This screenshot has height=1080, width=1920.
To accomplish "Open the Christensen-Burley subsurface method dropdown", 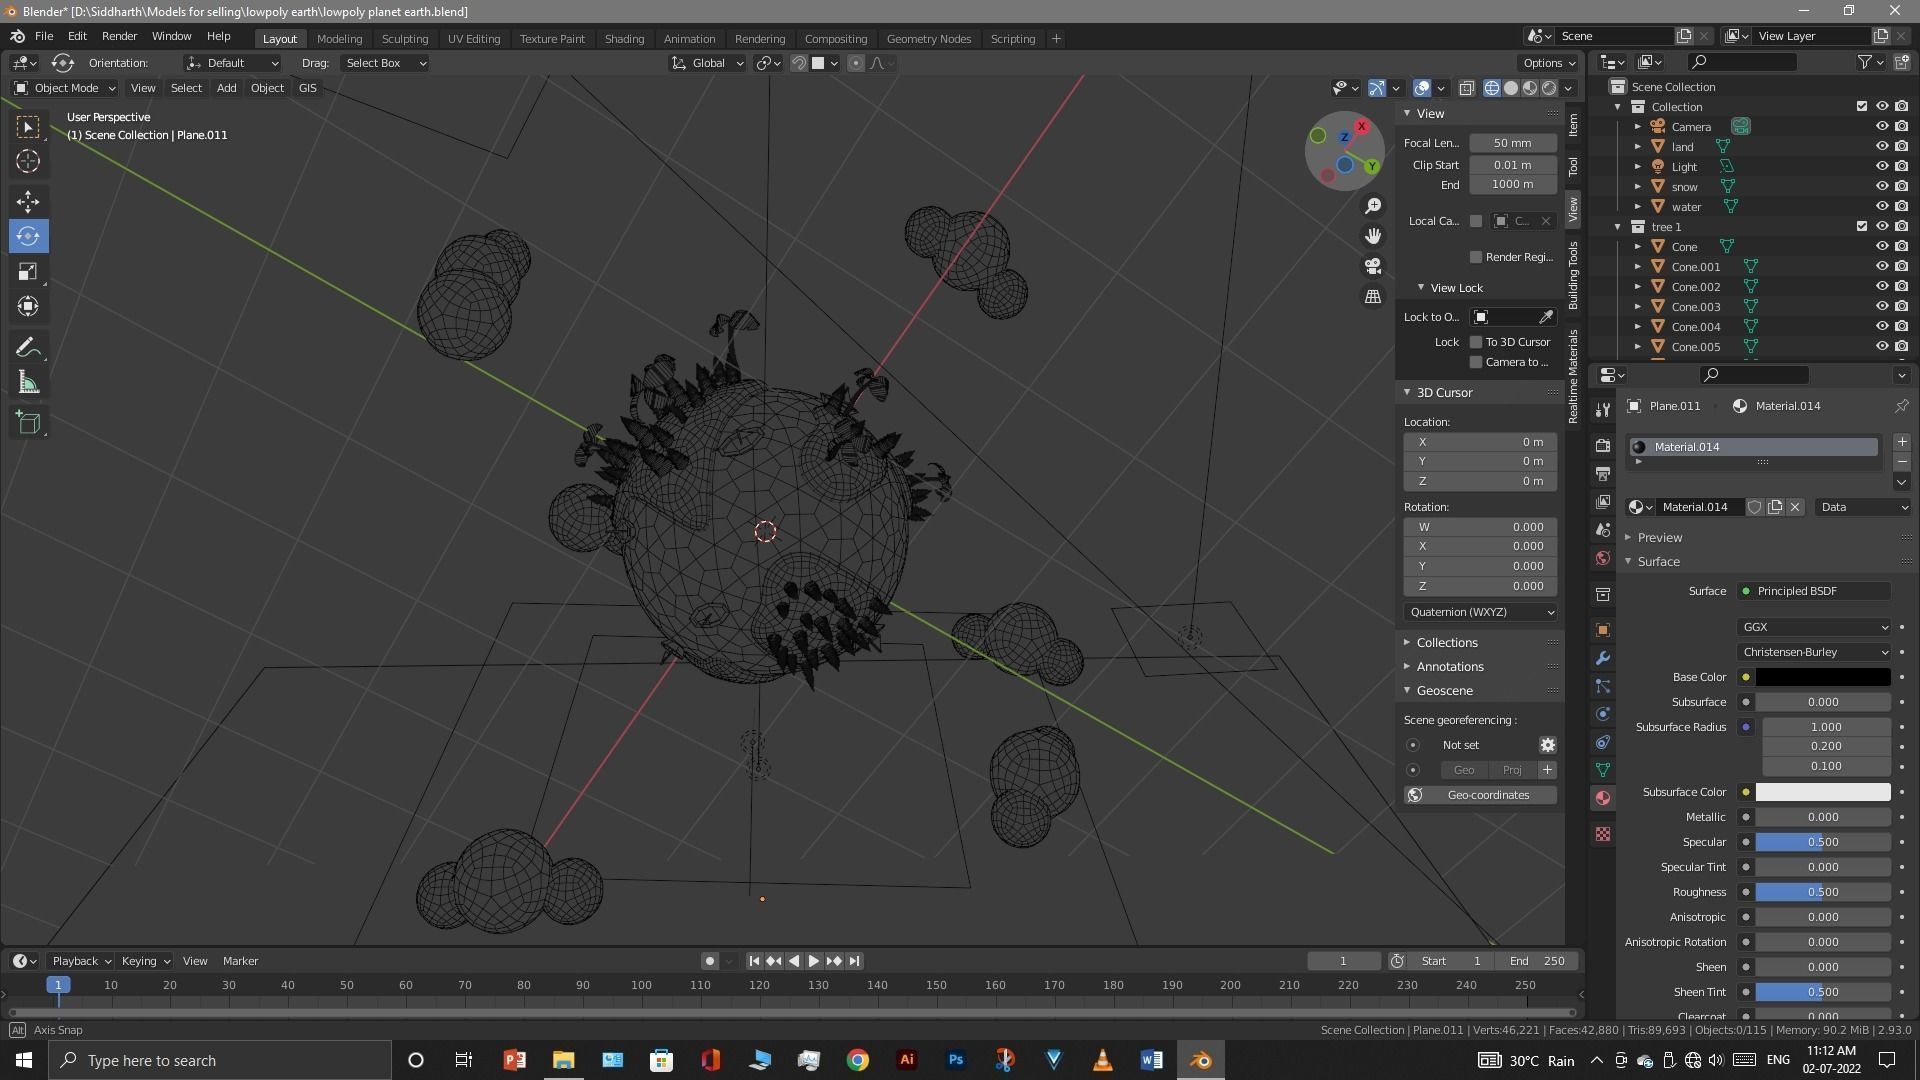I will pyautogui.click(x=1814, y=652).
